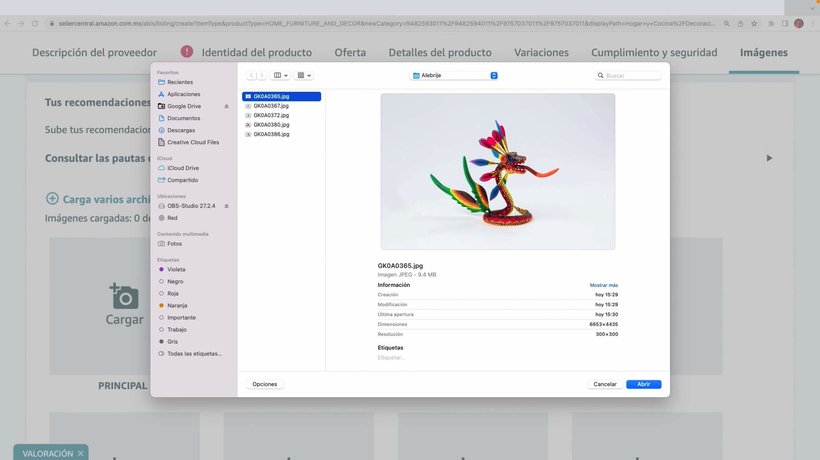
Task: Filter by the Gris tag
Action: tap(173, 341)
